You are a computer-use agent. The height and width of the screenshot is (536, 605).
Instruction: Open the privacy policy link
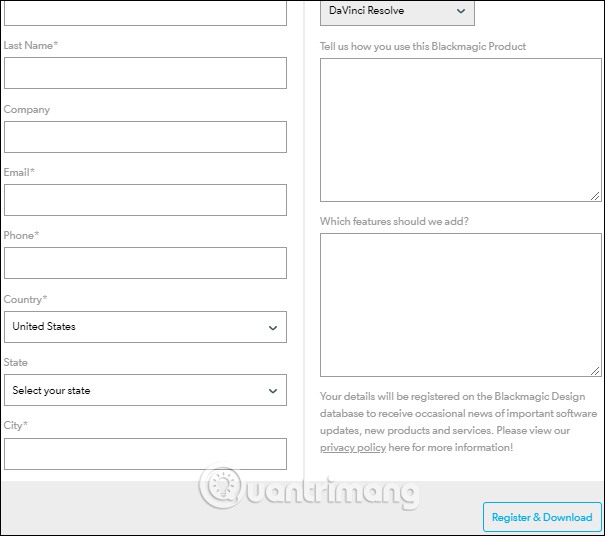coord(352,448)
